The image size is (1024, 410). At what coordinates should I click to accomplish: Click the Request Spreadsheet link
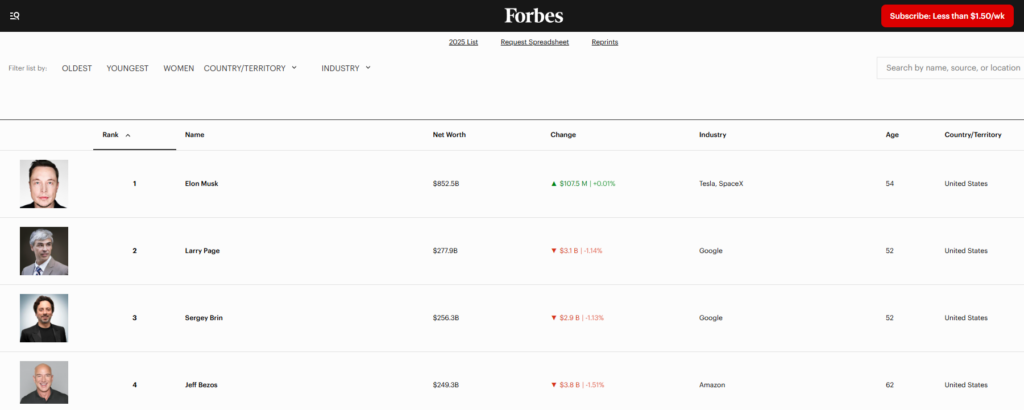[534, 43]
